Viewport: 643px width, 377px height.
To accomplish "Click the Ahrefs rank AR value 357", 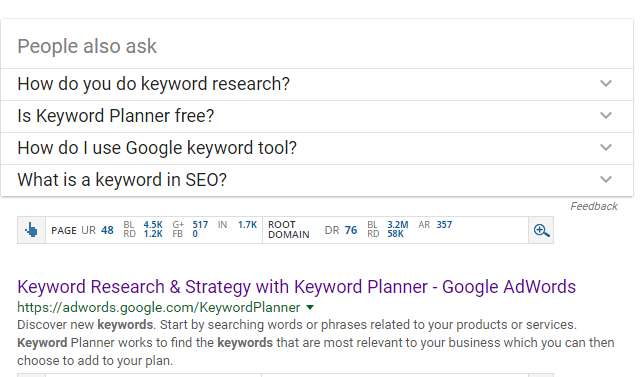I will point(444,225).
